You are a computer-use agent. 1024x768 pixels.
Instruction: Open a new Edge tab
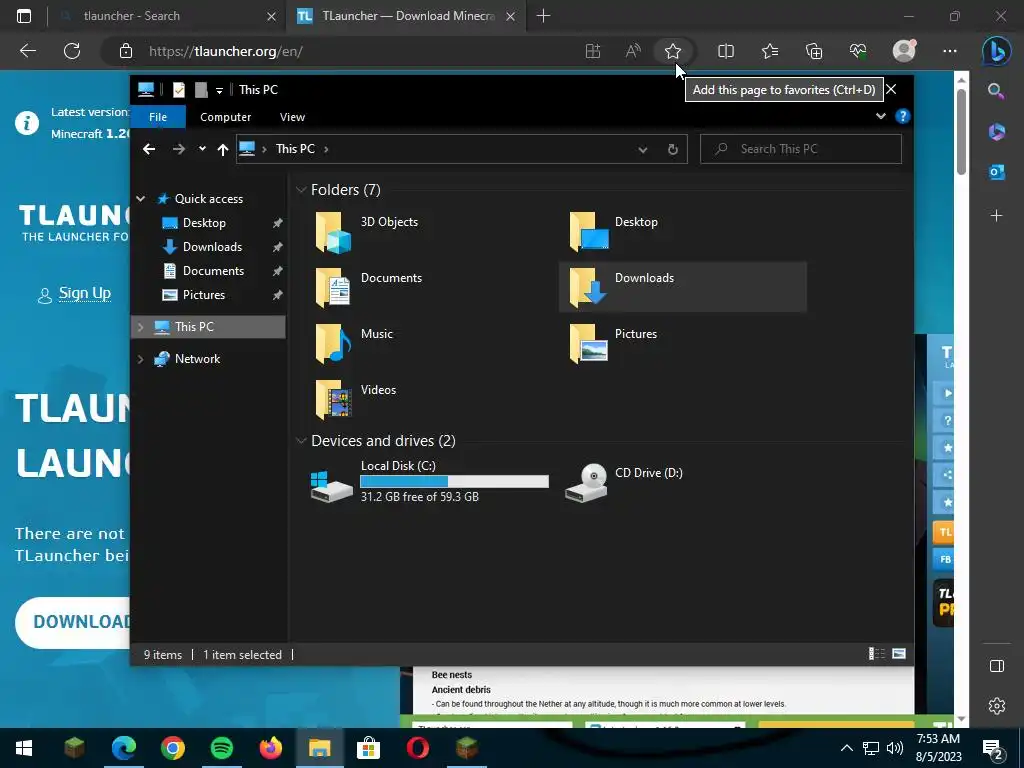coord(543,16)
